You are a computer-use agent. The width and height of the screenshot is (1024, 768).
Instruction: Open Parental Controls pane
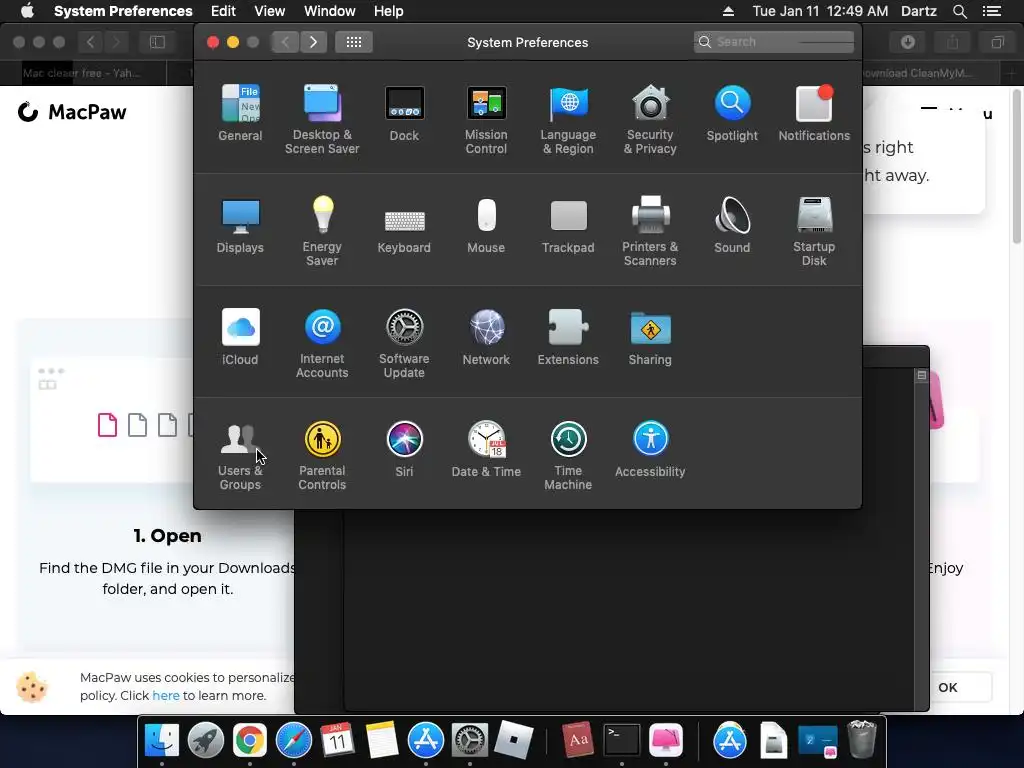pos(322,456)
